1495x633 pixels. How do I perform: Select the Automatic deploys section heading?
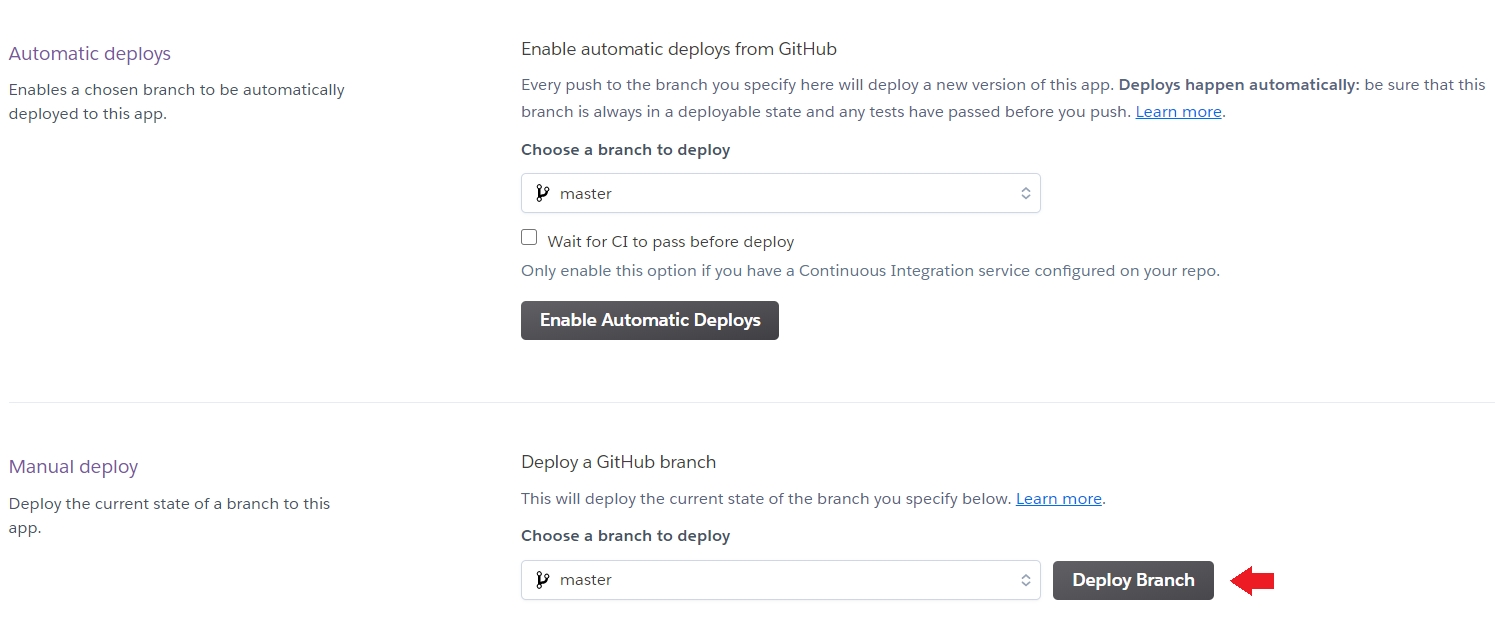(x=90, y=54)
